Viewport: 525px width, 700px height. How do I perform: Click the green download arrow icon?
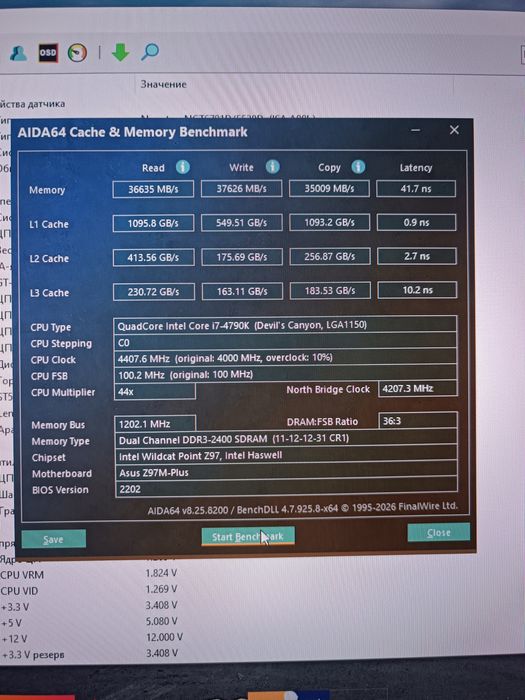tap(120, 52)
